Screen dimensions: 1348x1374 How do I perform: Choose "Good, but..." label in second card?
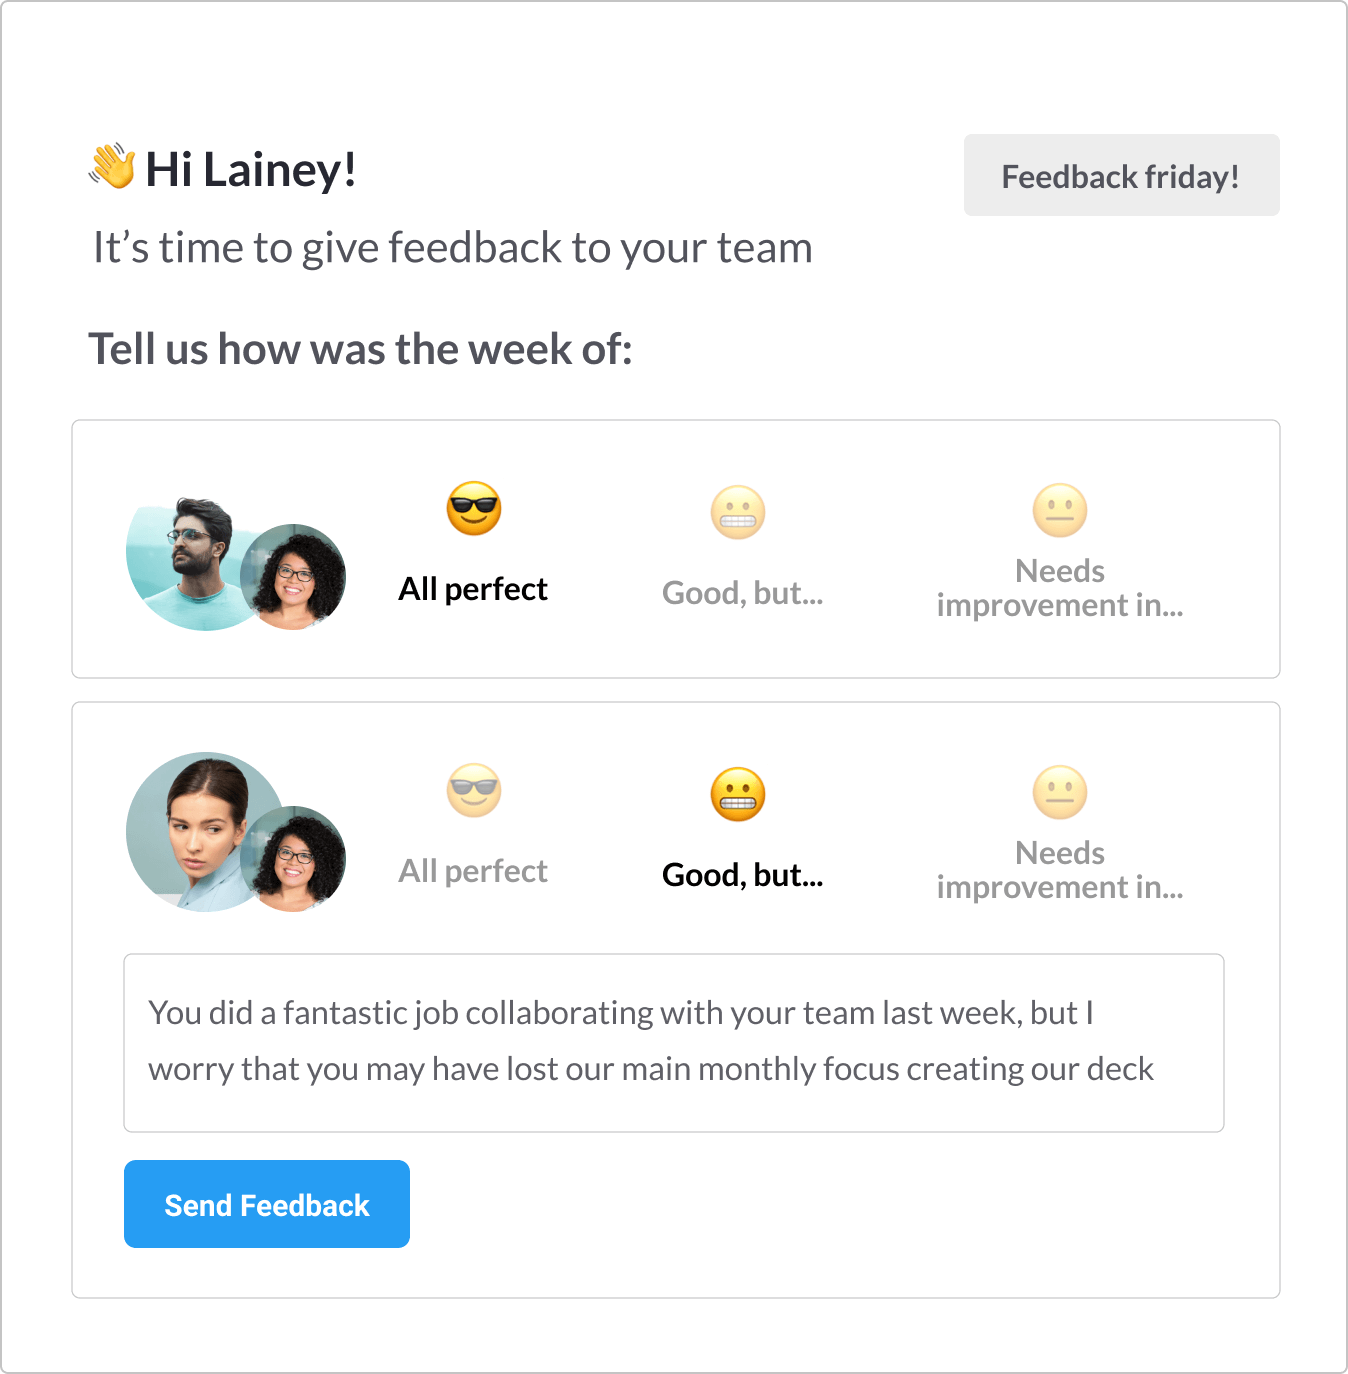coord(742,875)
